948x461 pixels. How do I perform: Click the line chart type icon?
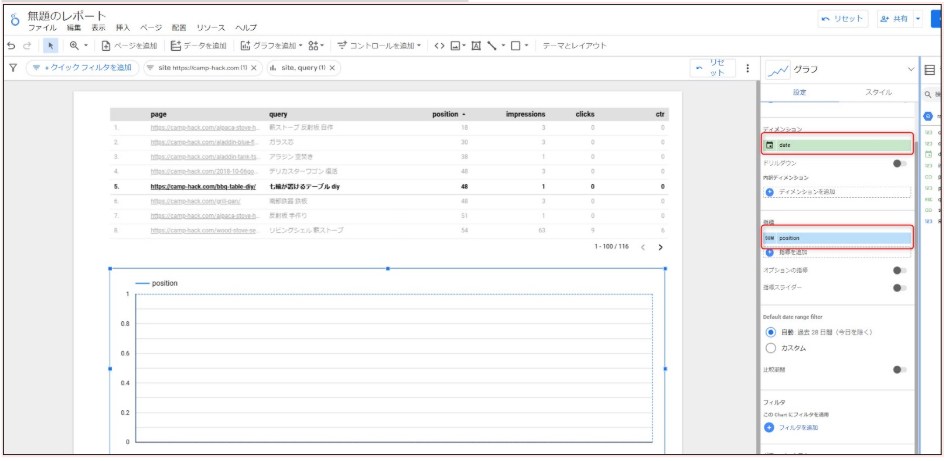[777, 70]
